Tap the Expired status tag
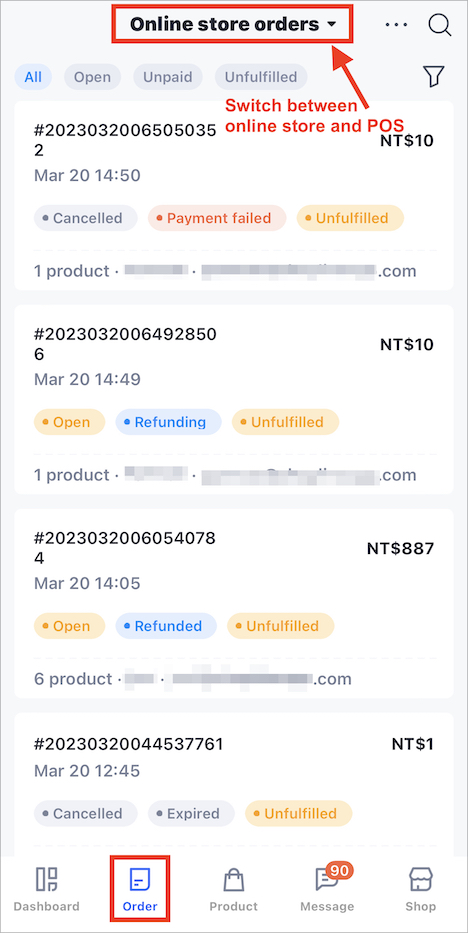Image resolution: width=468 pixels, height=933 pixels. pyautogui.click(x=191, y=813)
